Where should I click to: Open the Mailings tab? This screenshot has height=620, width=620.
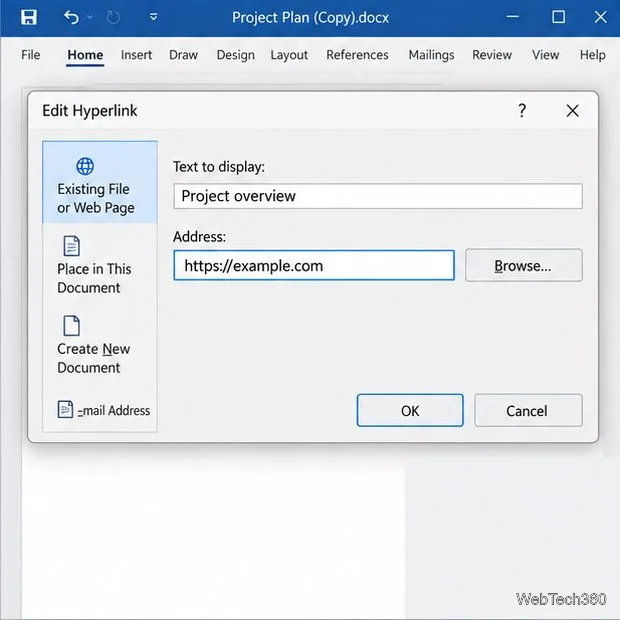[x=431, y=55]
